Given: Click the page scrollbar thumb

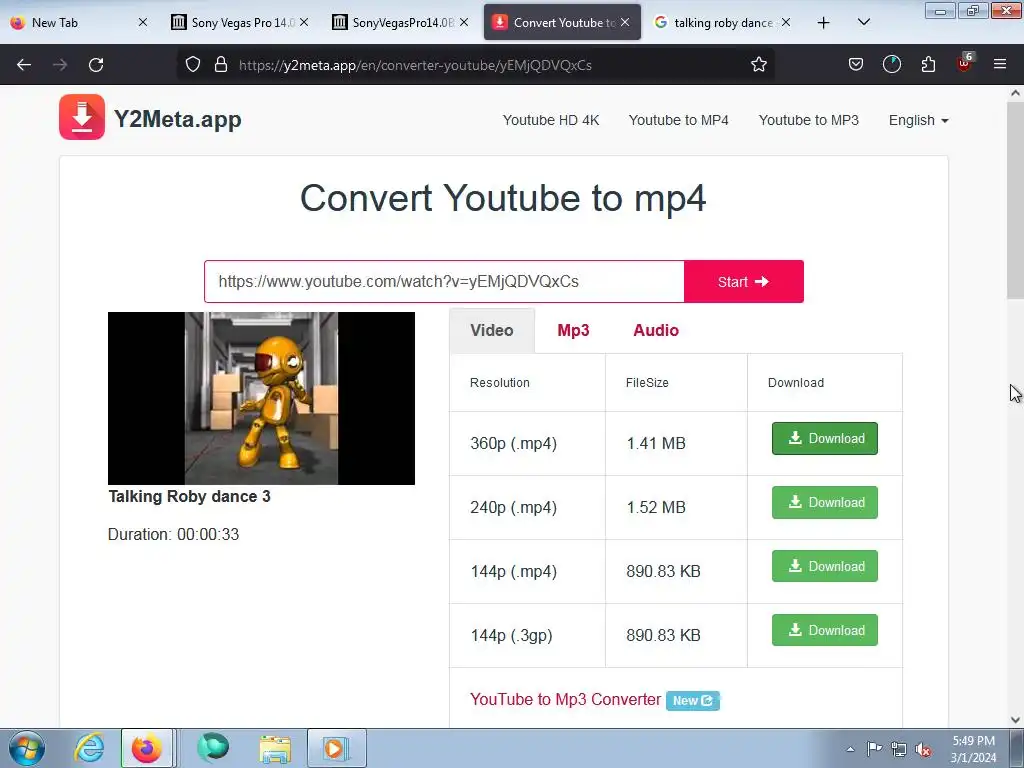Looking at the screenshot, I should [1015, 199].
